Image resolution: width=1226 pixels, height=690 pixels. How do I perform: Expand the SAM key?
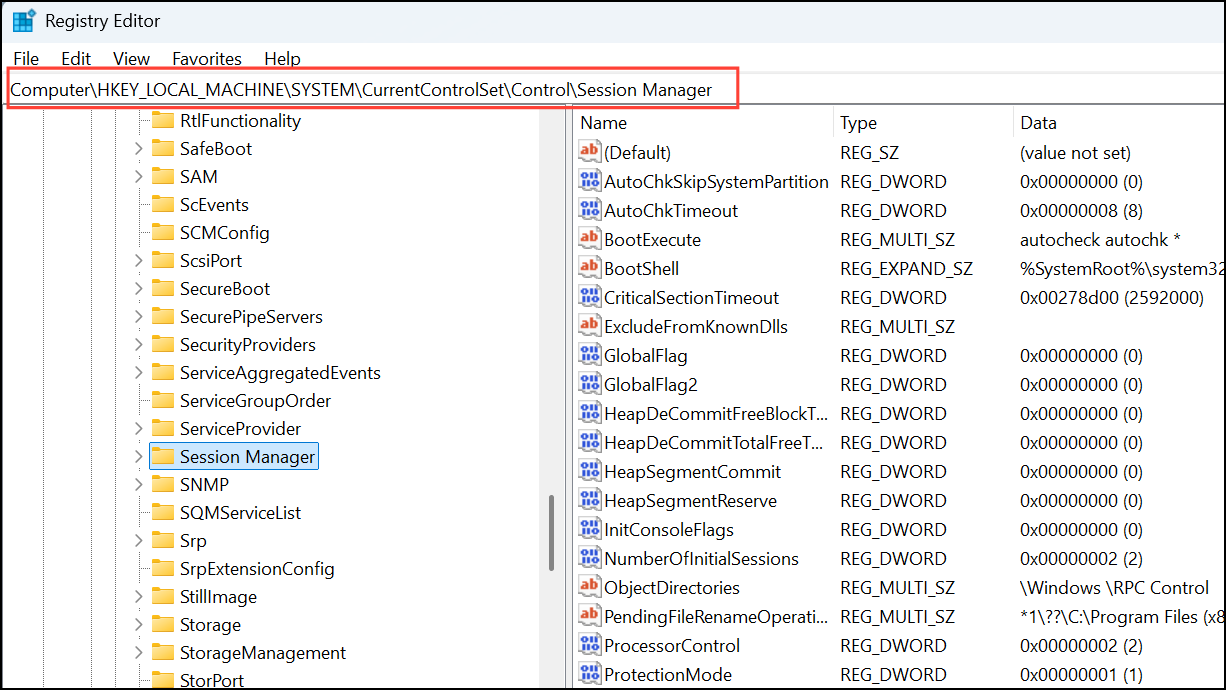(x=138, y=177)
